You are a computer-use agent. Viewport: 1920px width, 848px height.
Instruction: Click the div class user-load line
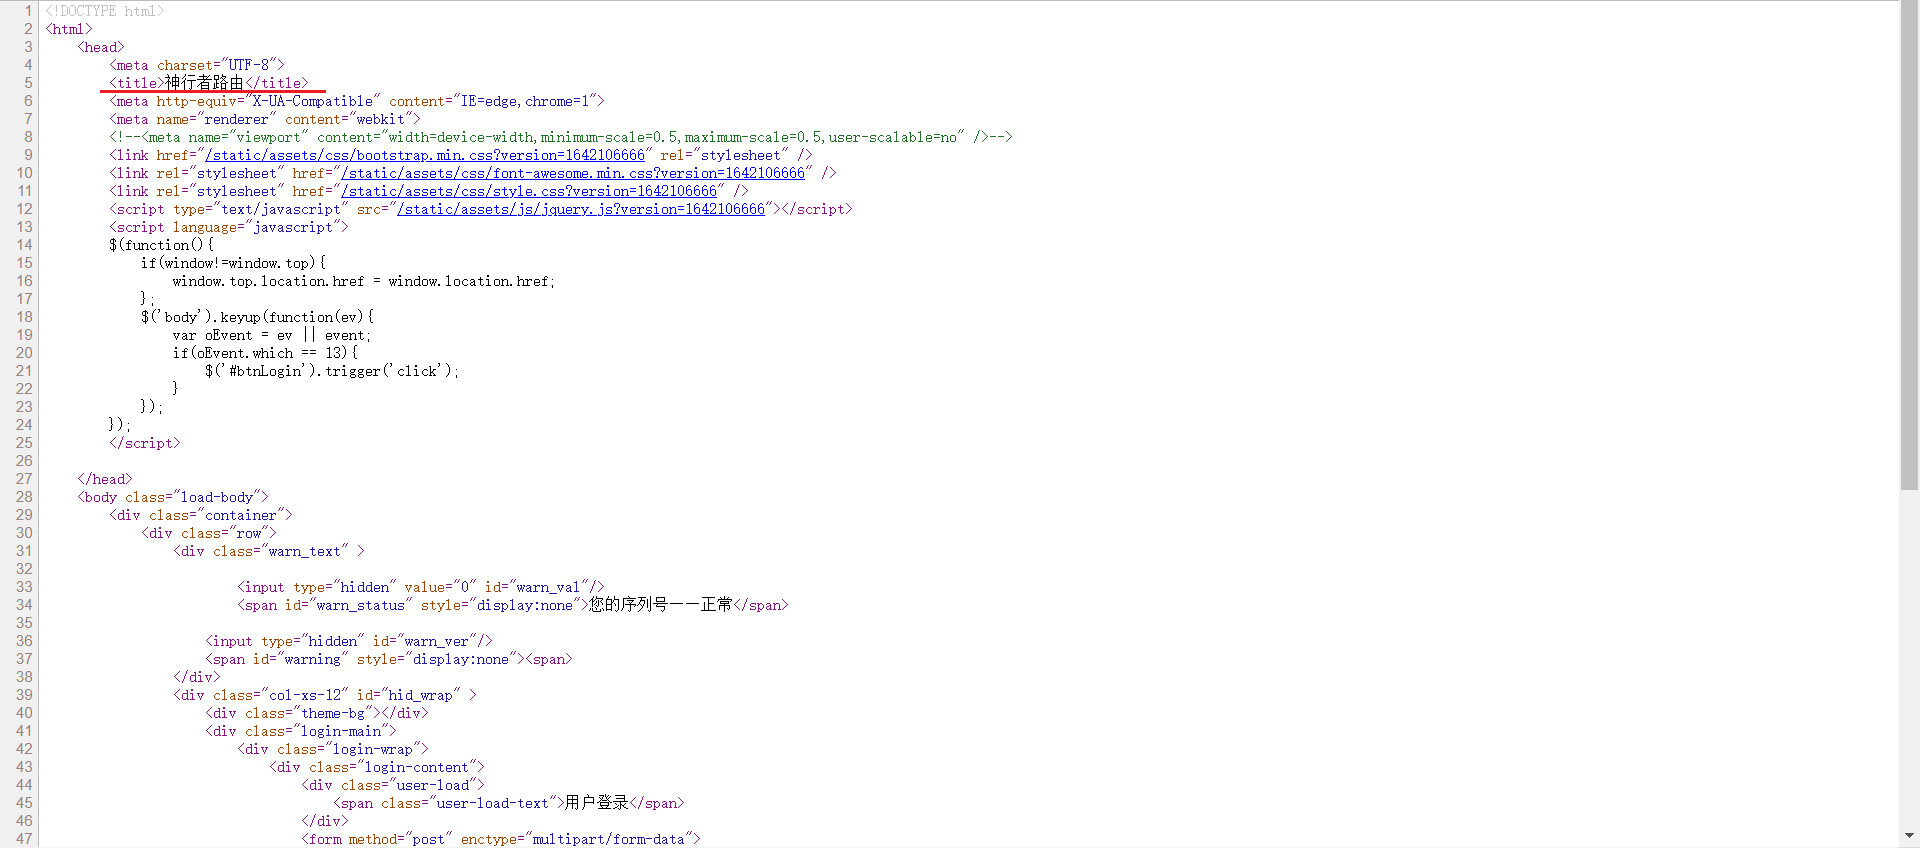393,785
